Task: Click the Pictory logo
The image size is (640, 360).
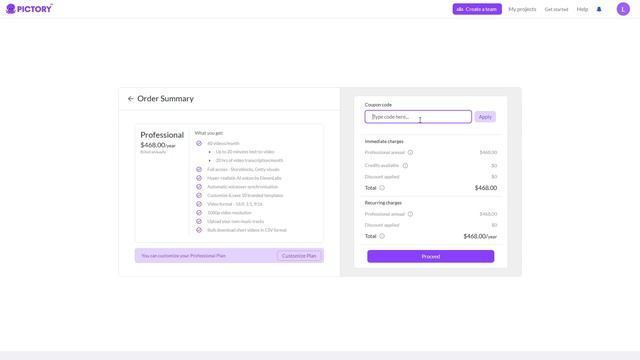Action: point(29,9)
